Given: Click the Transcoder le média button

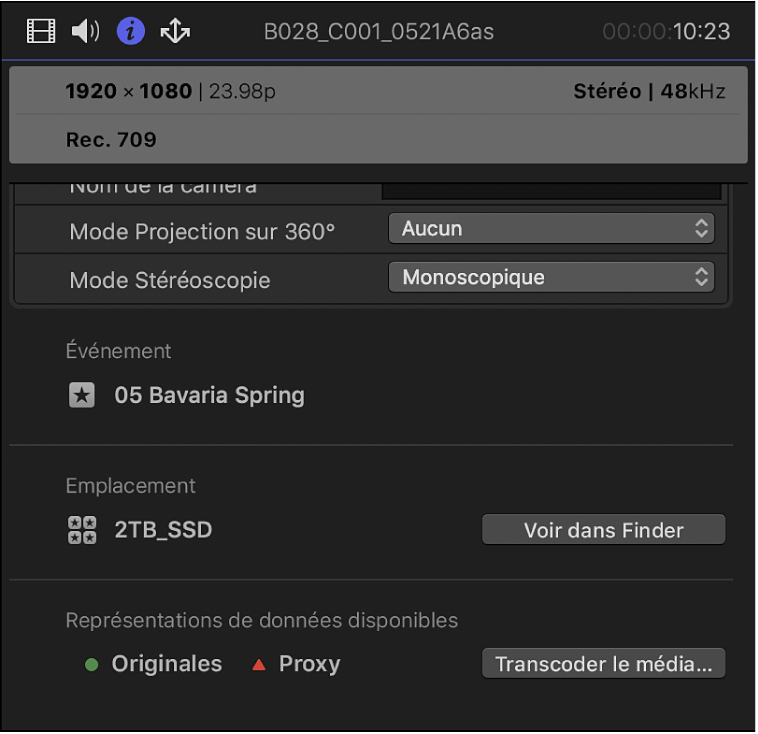Looking at the screenshot, I should (x=603, y=664).
